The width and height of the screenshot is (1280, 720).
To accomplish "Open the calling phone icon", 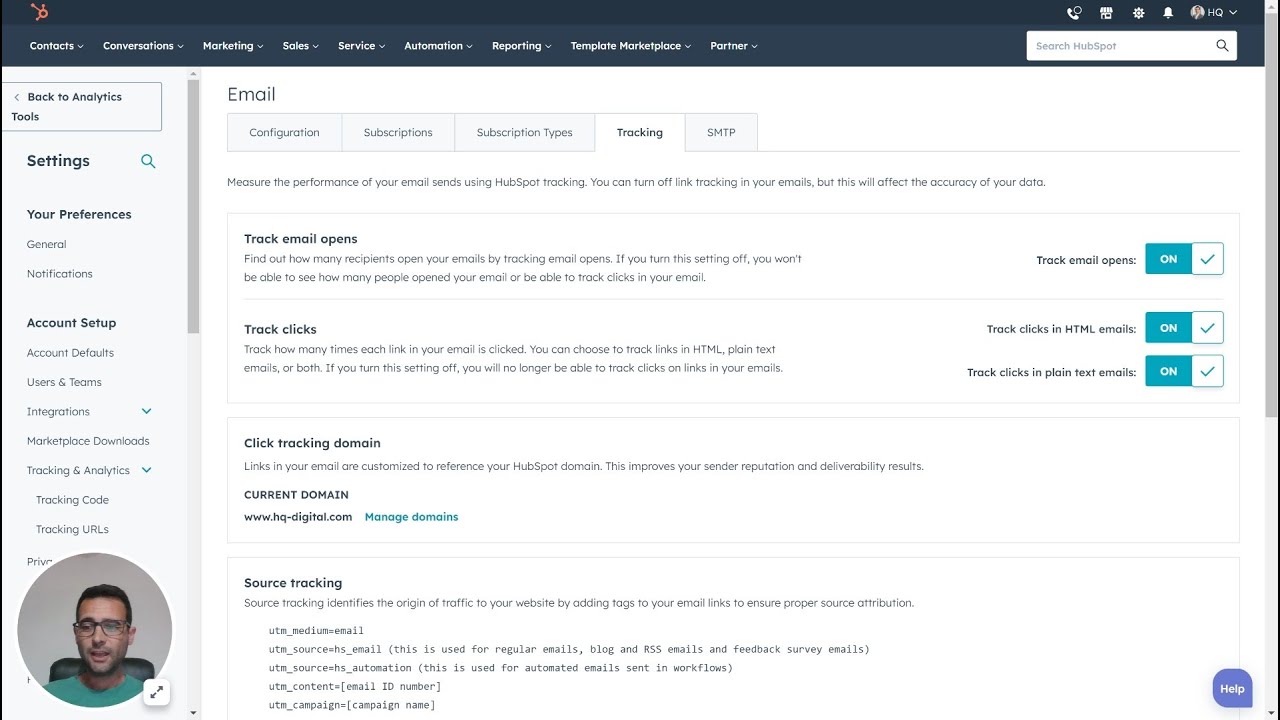I will pos(1074,13).
